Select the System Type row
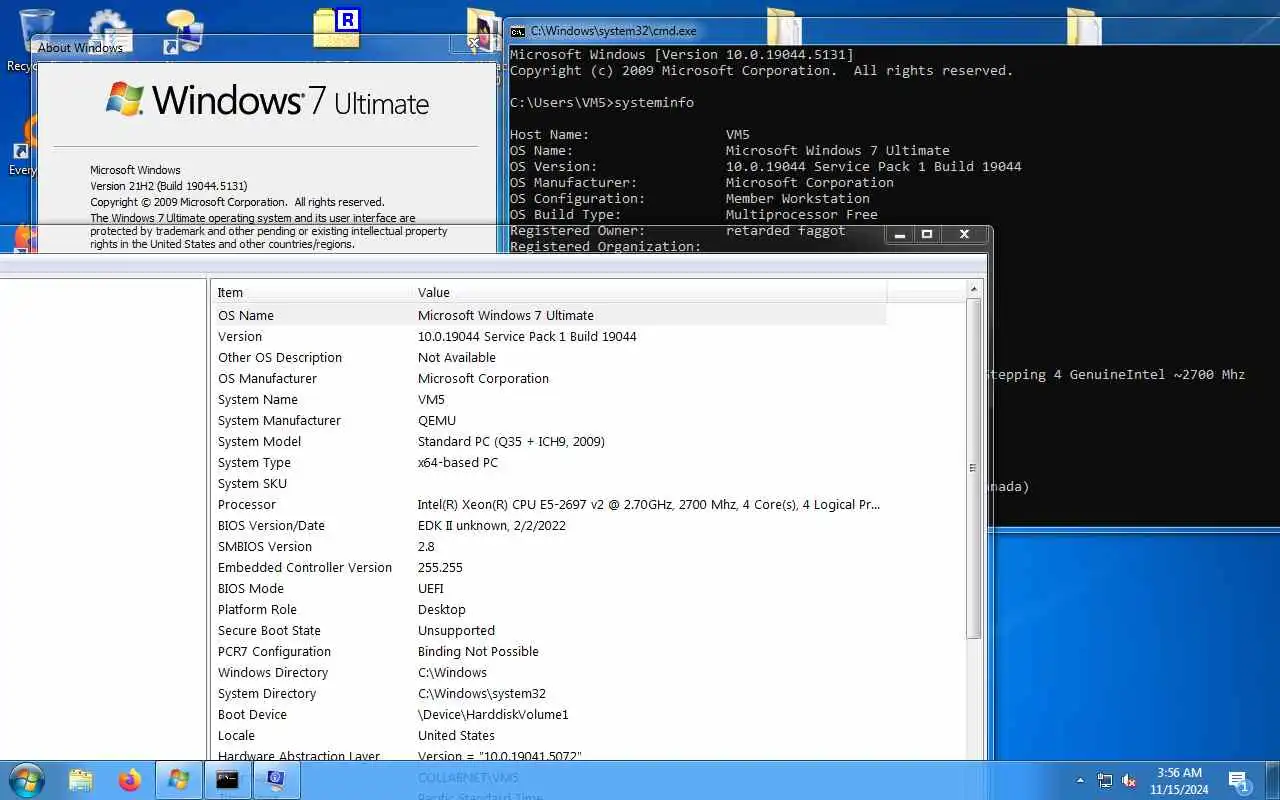 (549, 462)
